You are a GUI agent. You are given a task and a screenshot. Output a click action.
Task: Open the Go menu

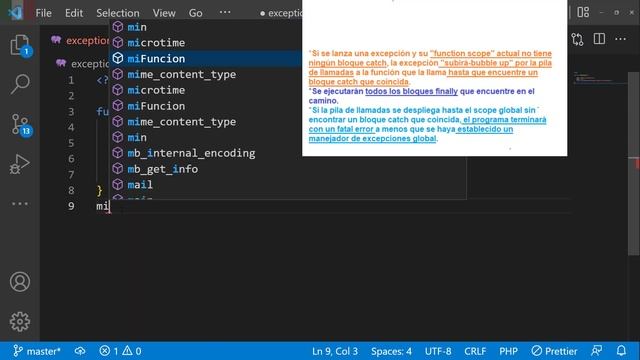pyautogui.click(x=196, y=13)
